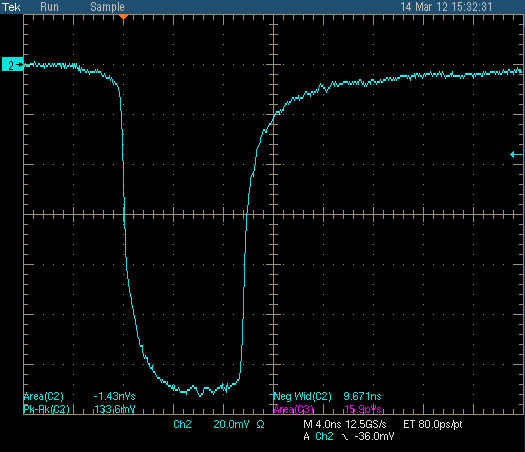
Task: Click the 12.5GS/s sample rate readout
Action: [x=366, y=424]
